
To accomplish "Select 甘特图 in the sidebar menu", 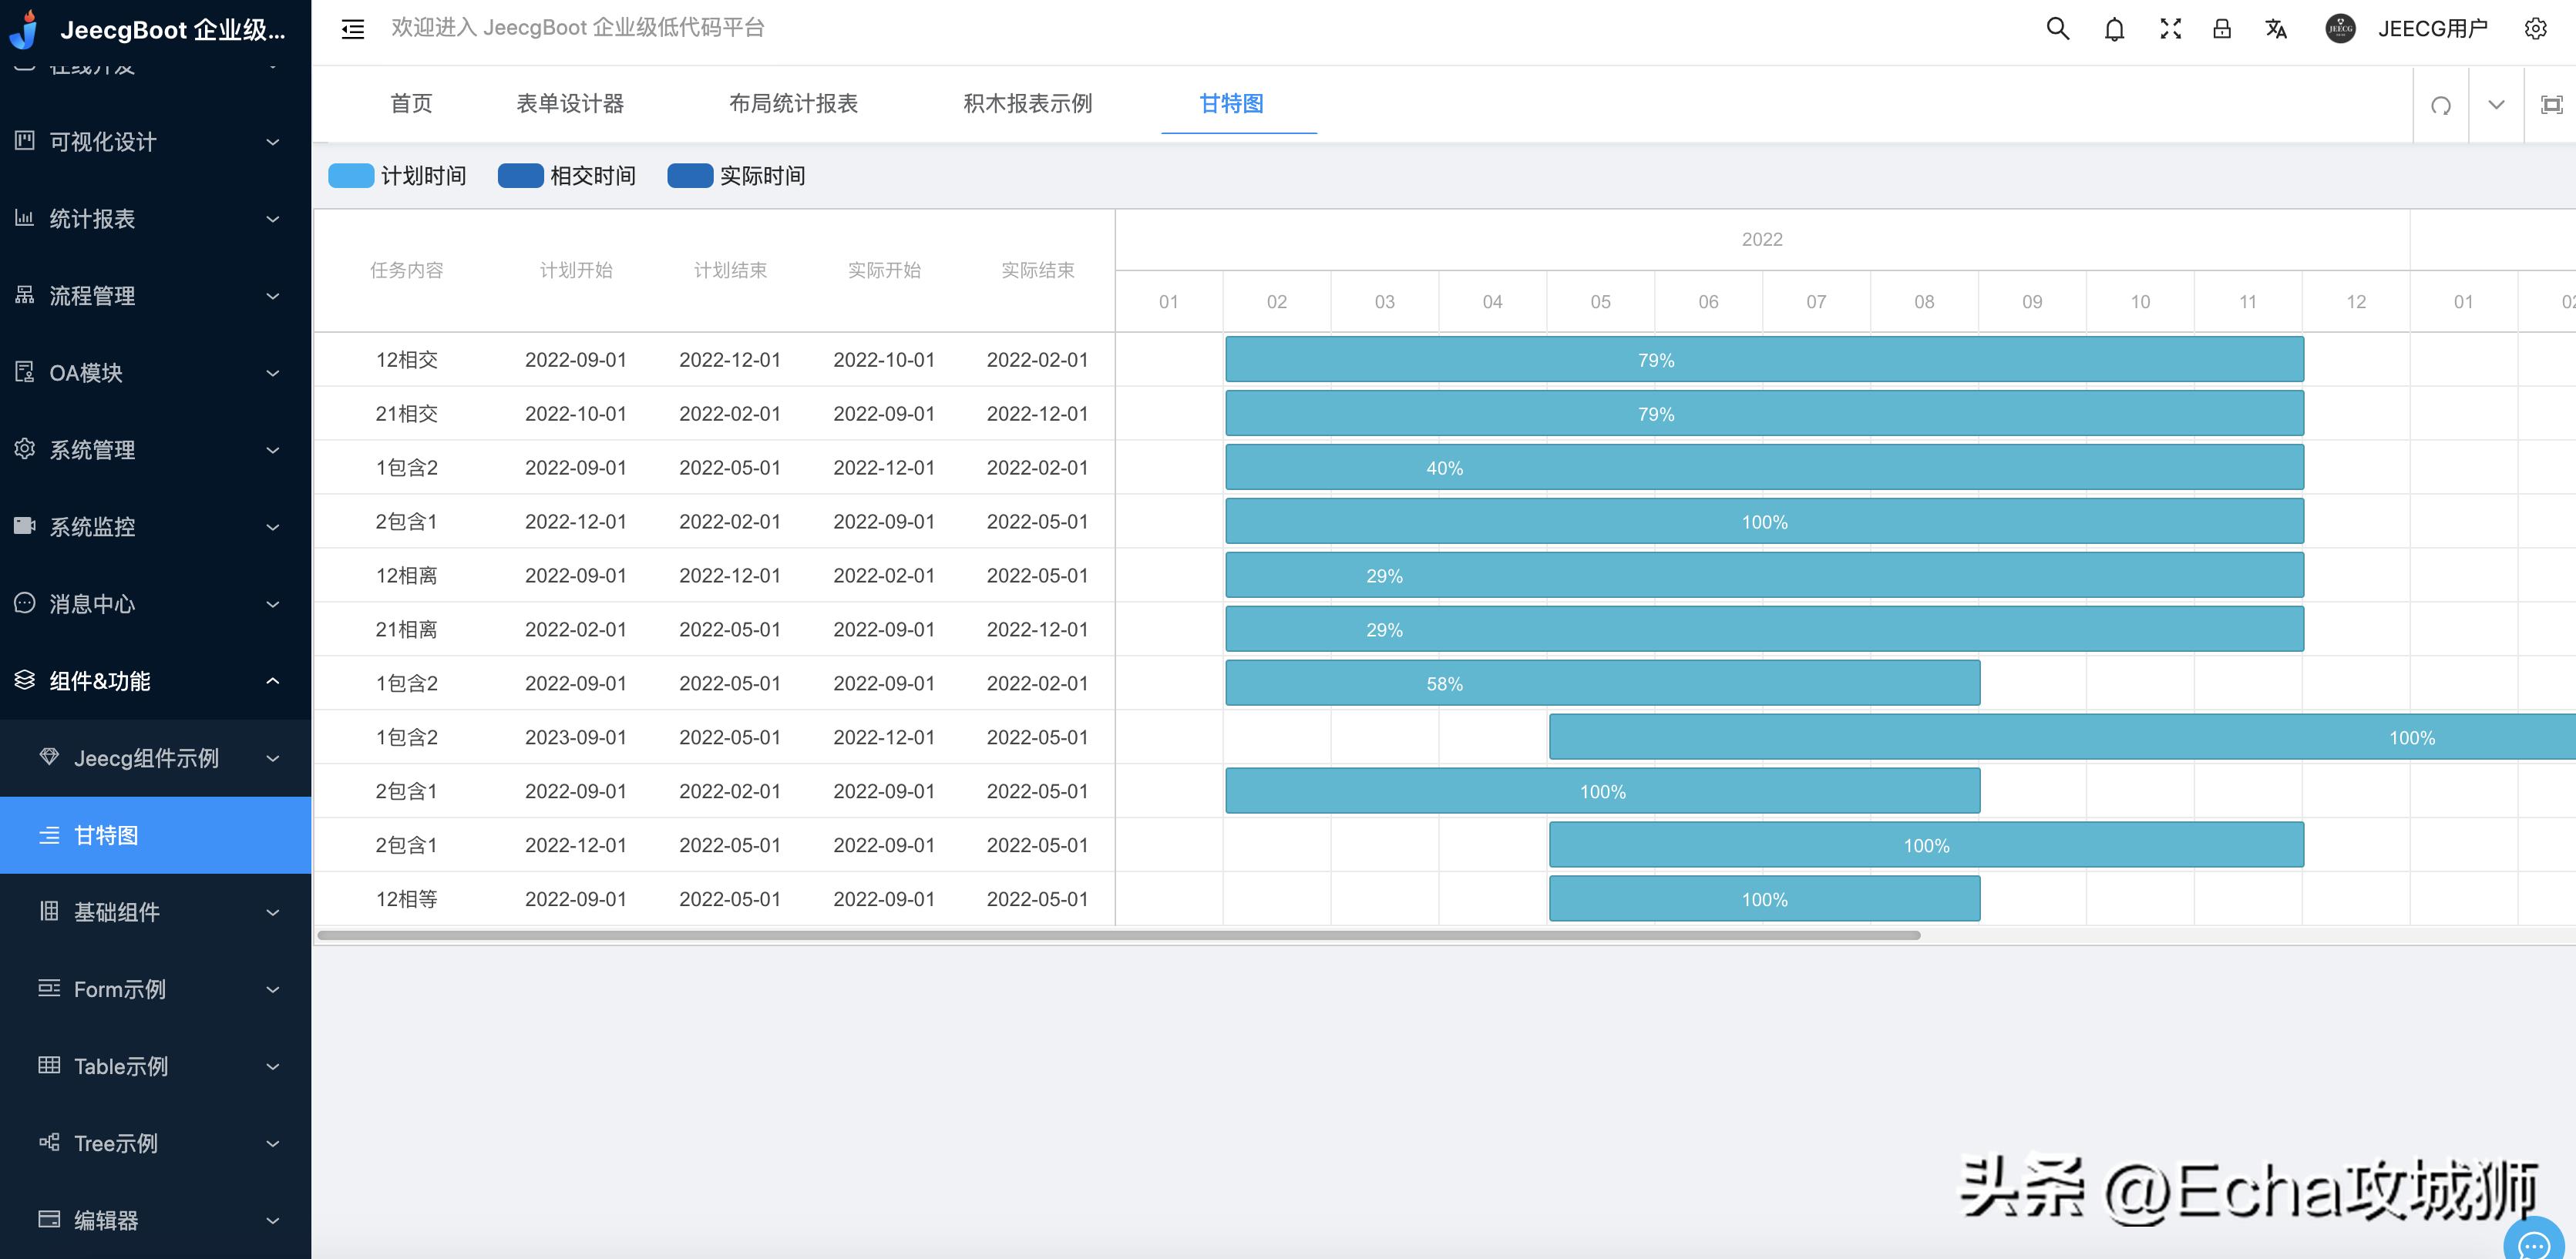I will pos(107,835).
